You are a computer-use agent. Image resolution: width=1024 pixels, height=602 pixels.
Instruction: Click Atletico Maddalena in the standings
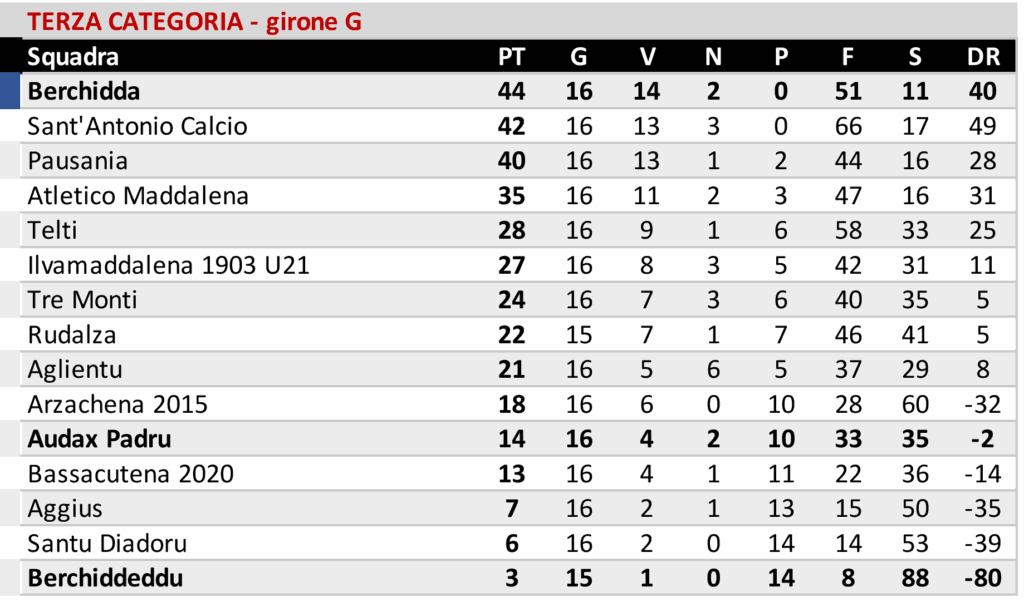pos(138,196)
